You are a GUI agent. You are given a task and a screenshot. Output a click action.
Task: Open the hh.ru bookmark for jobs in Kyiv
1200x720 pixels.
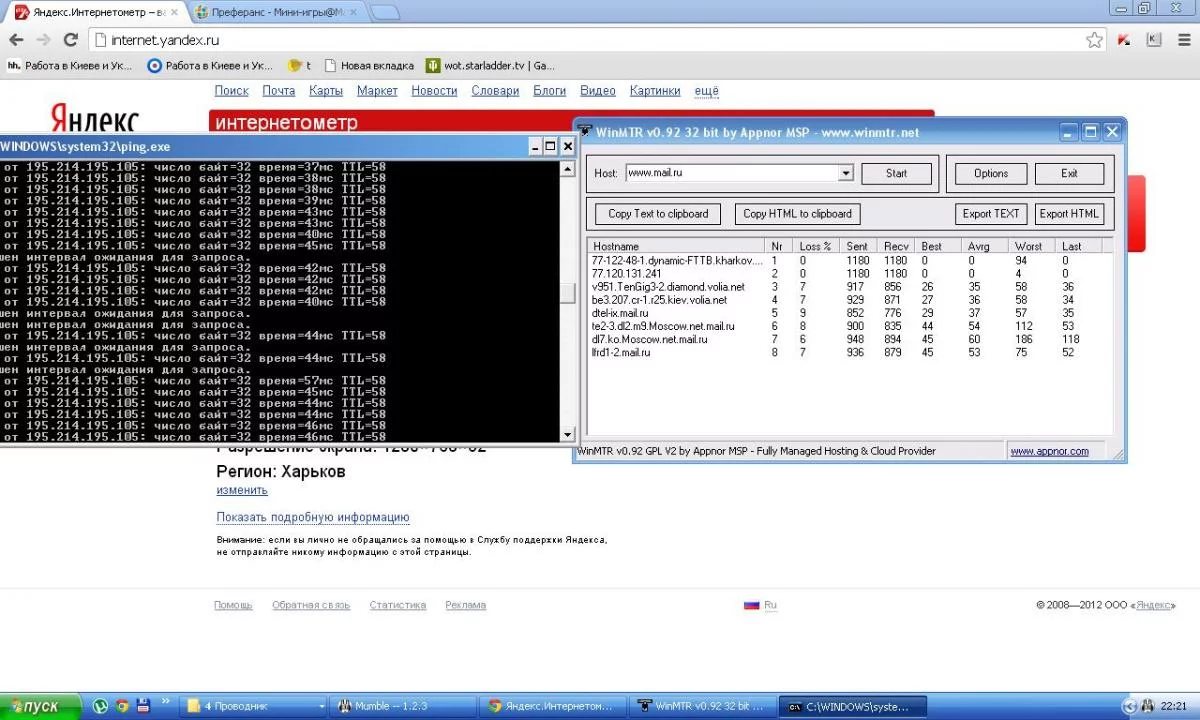click(x=70, y=66)
